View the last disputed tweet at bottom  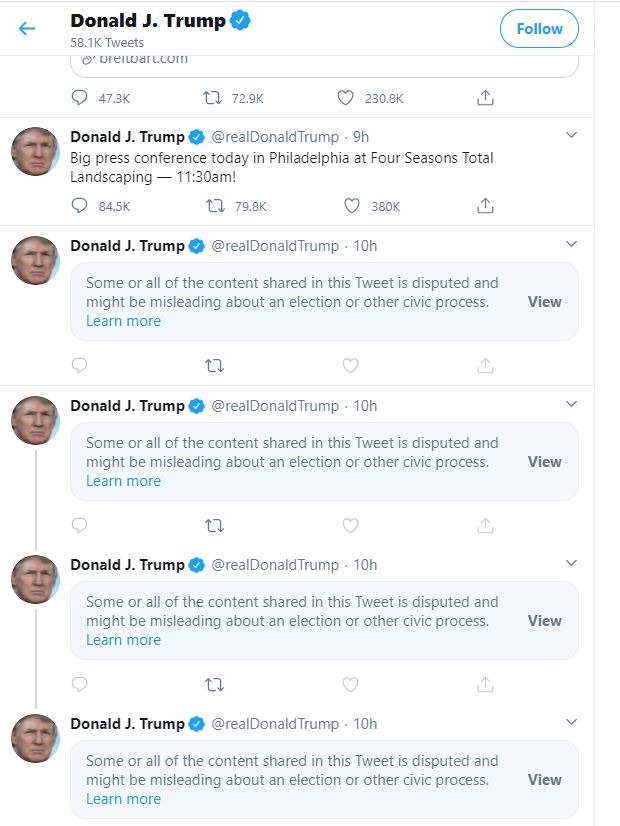coord(544,780)
